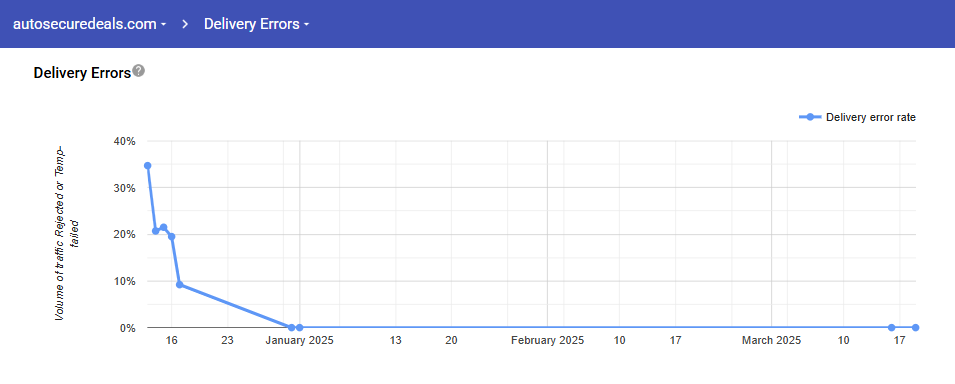Screen dimensions: 955x384
Task: Click the zero-value point at January 2025
Action: click(299, 328)
